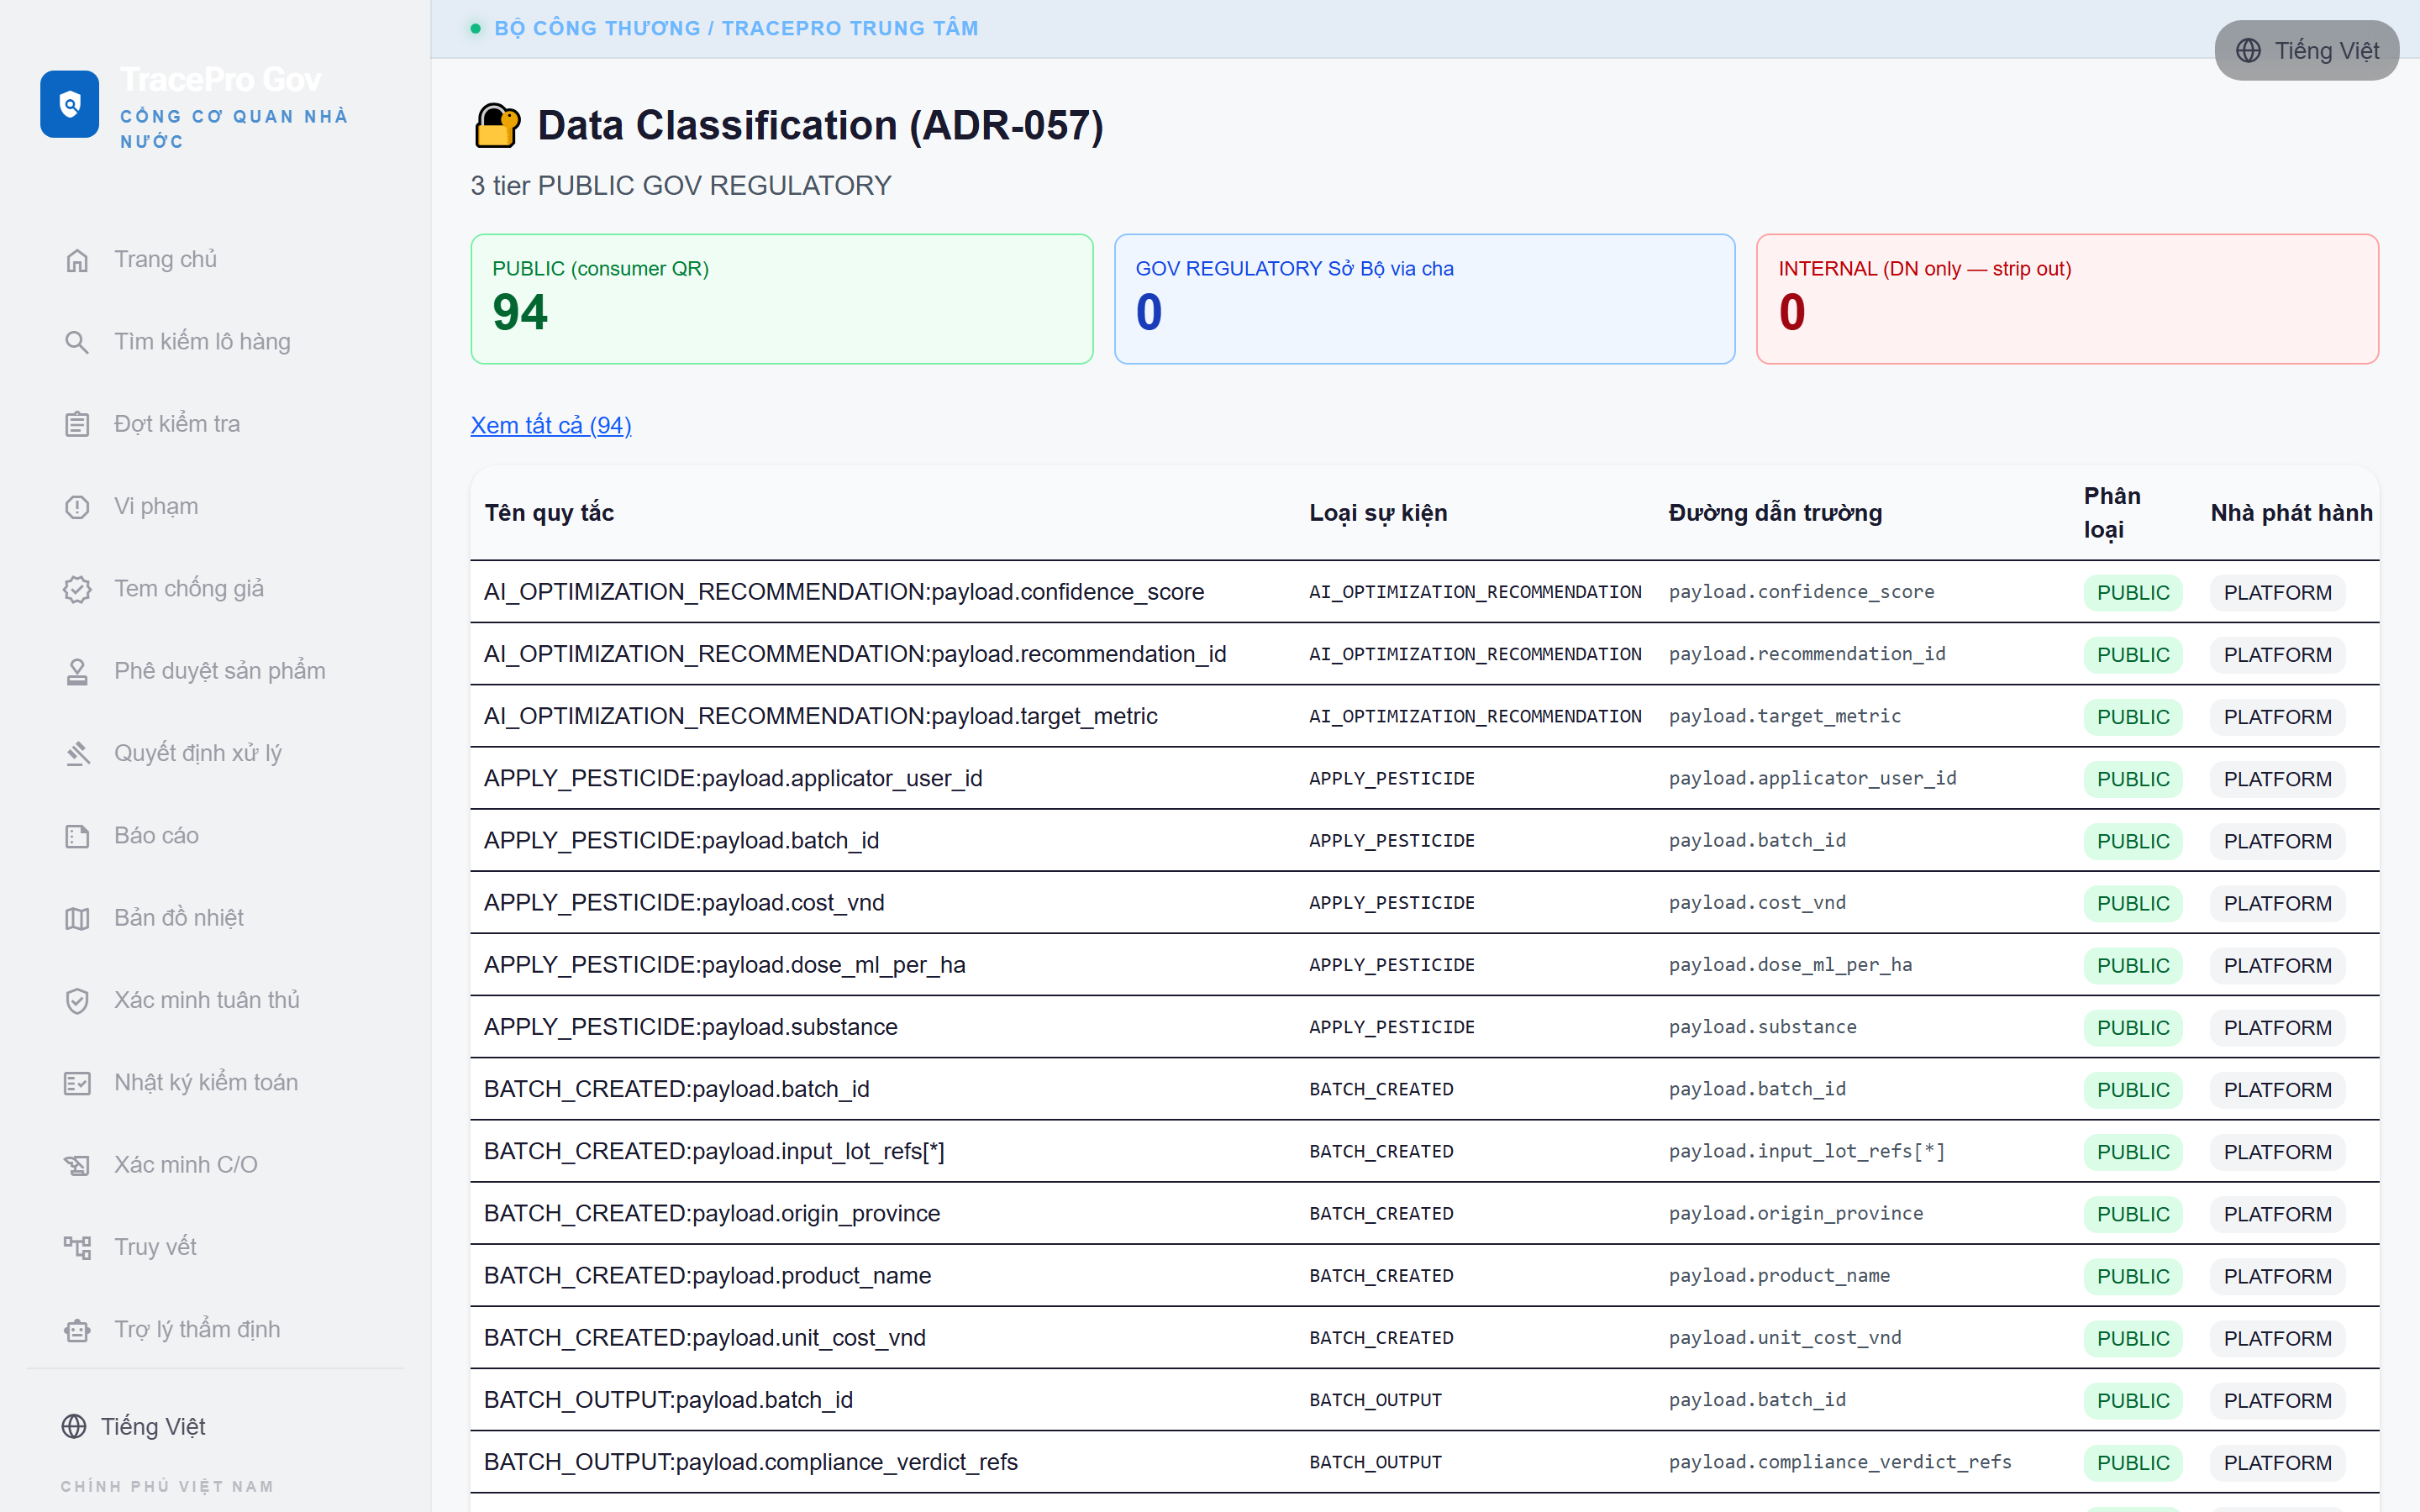Click the Bản đồ nhiệt map icon
The height and width of the screenshot is (1512, 2420).
pos(77,918)
